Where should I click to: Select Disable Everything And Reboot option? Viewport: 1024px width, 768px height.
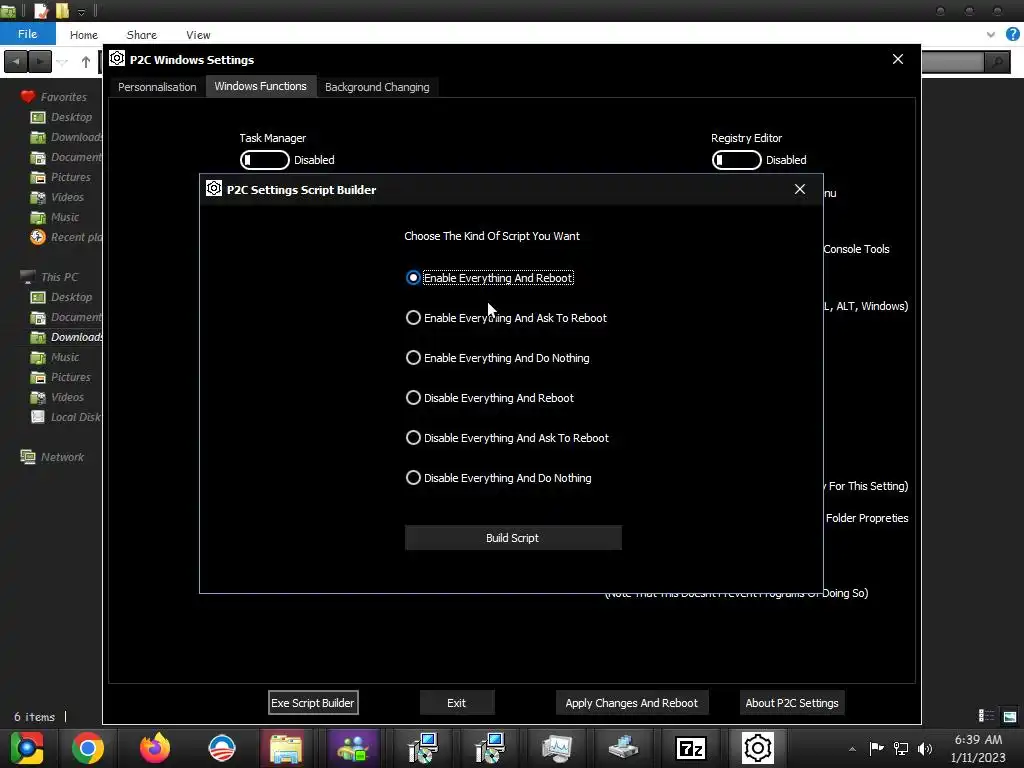[490, 398]
